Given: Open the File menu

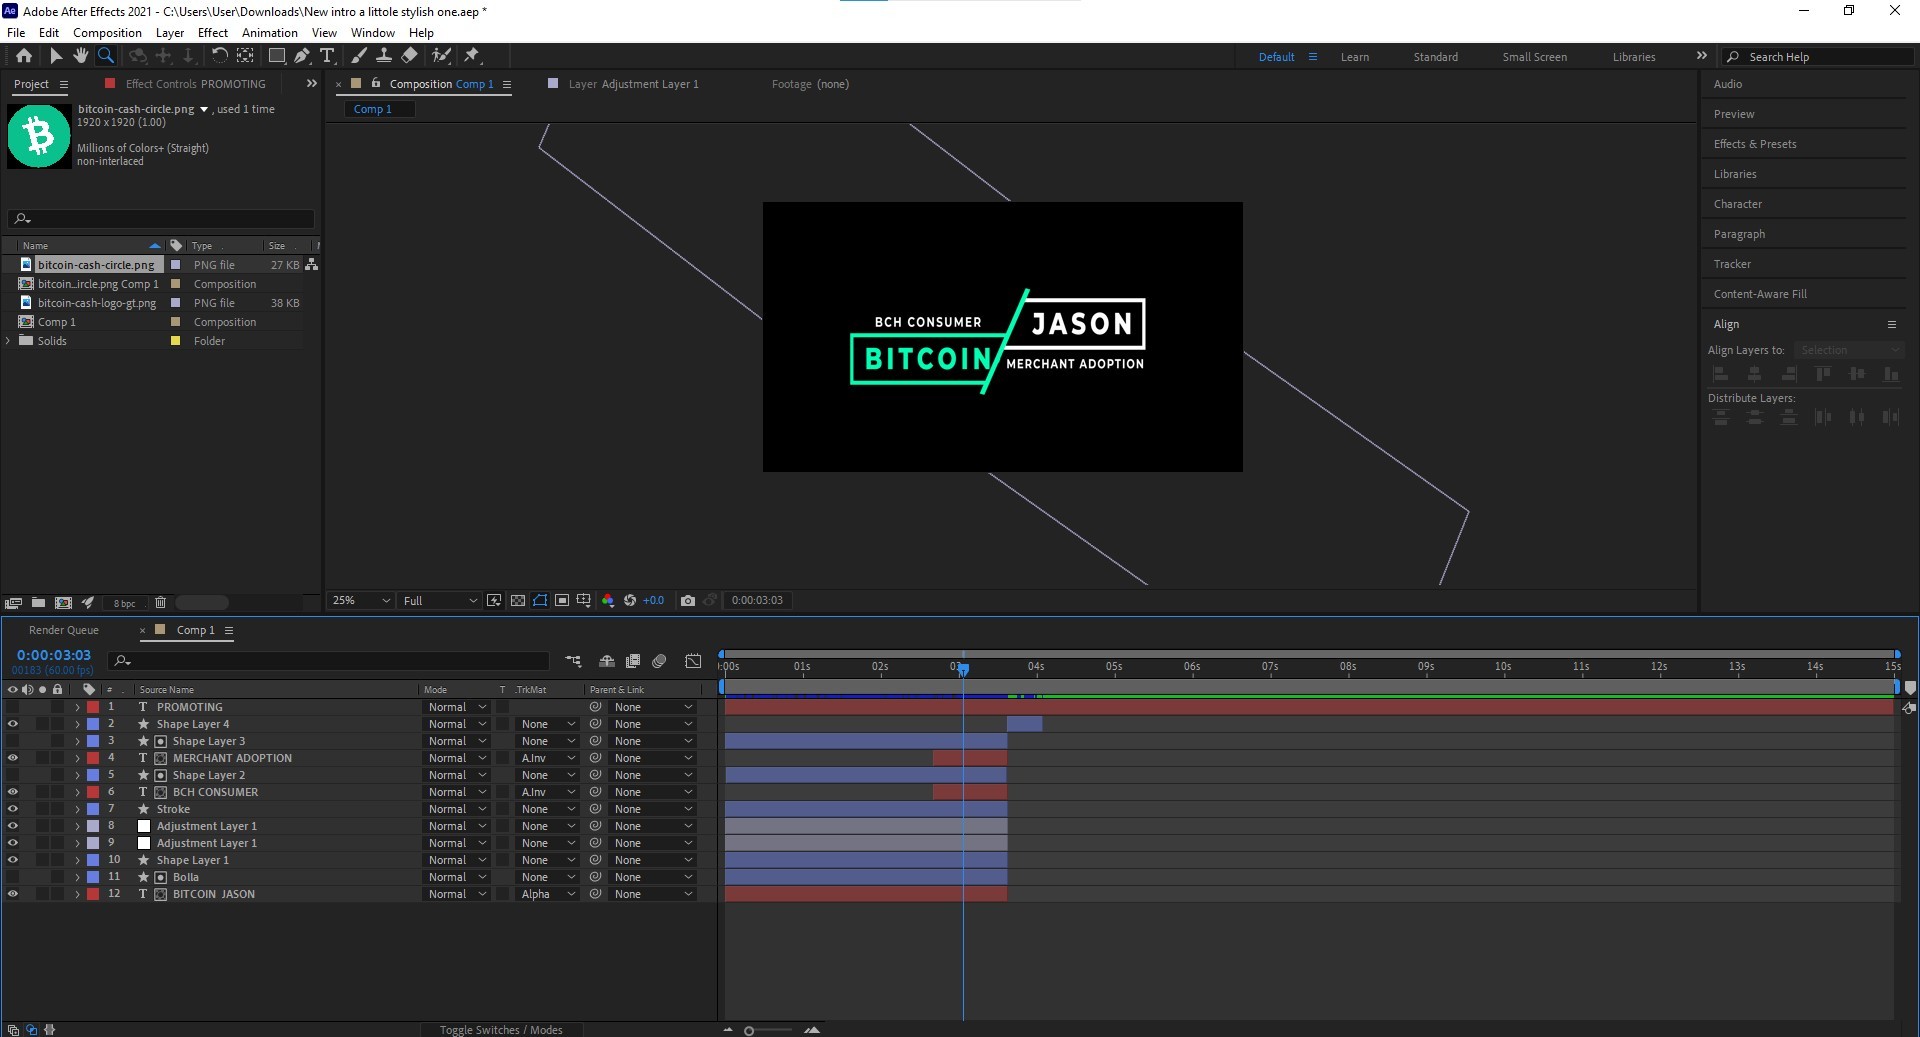Looking at the screenshot, I should (16, 33).
